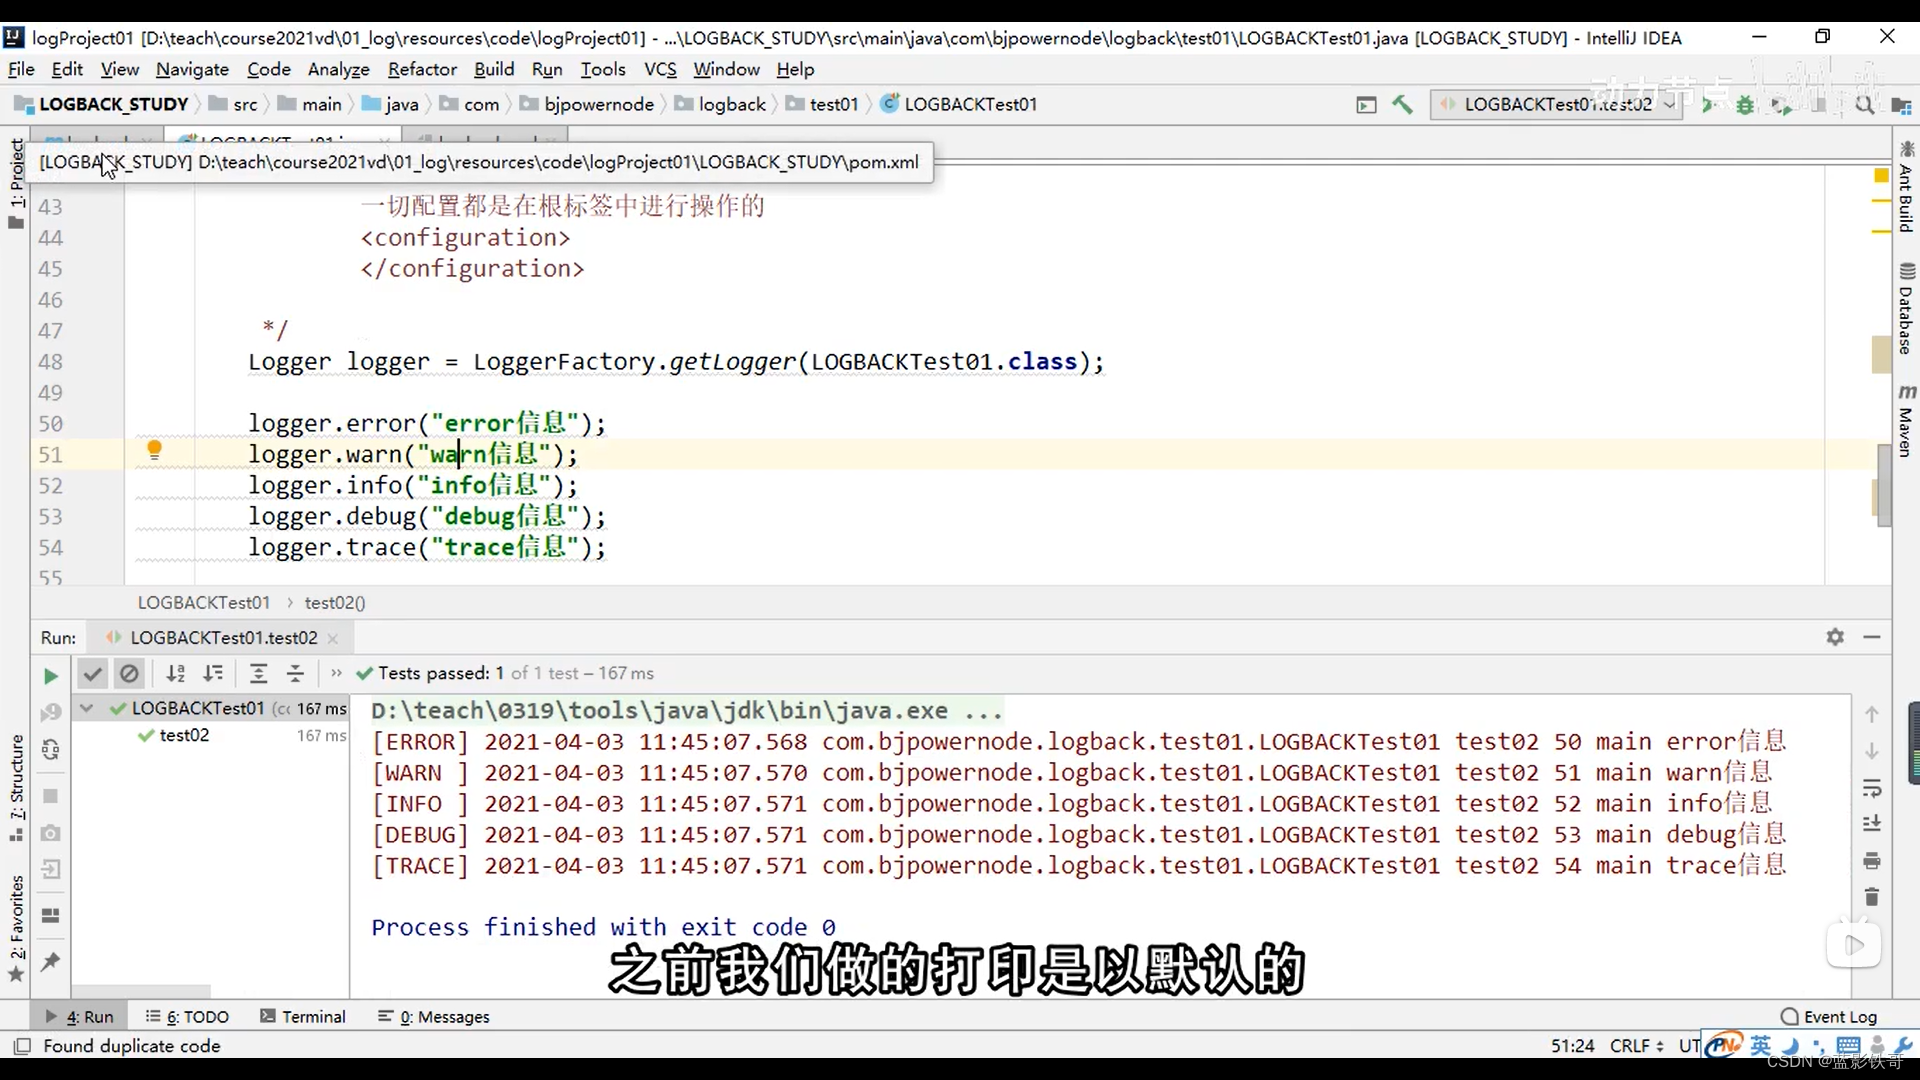The image size is (1920, 1080).
Task: Show more test toolbar actions chevron
Action: (x=336, y=673)
